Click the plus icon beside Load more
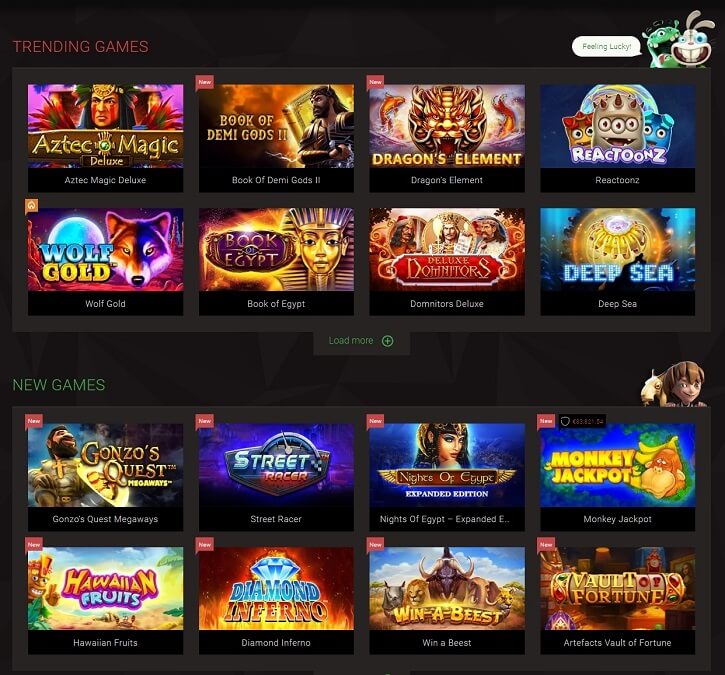This screenshot has height=675, width=725. click(x=387, y=341)
